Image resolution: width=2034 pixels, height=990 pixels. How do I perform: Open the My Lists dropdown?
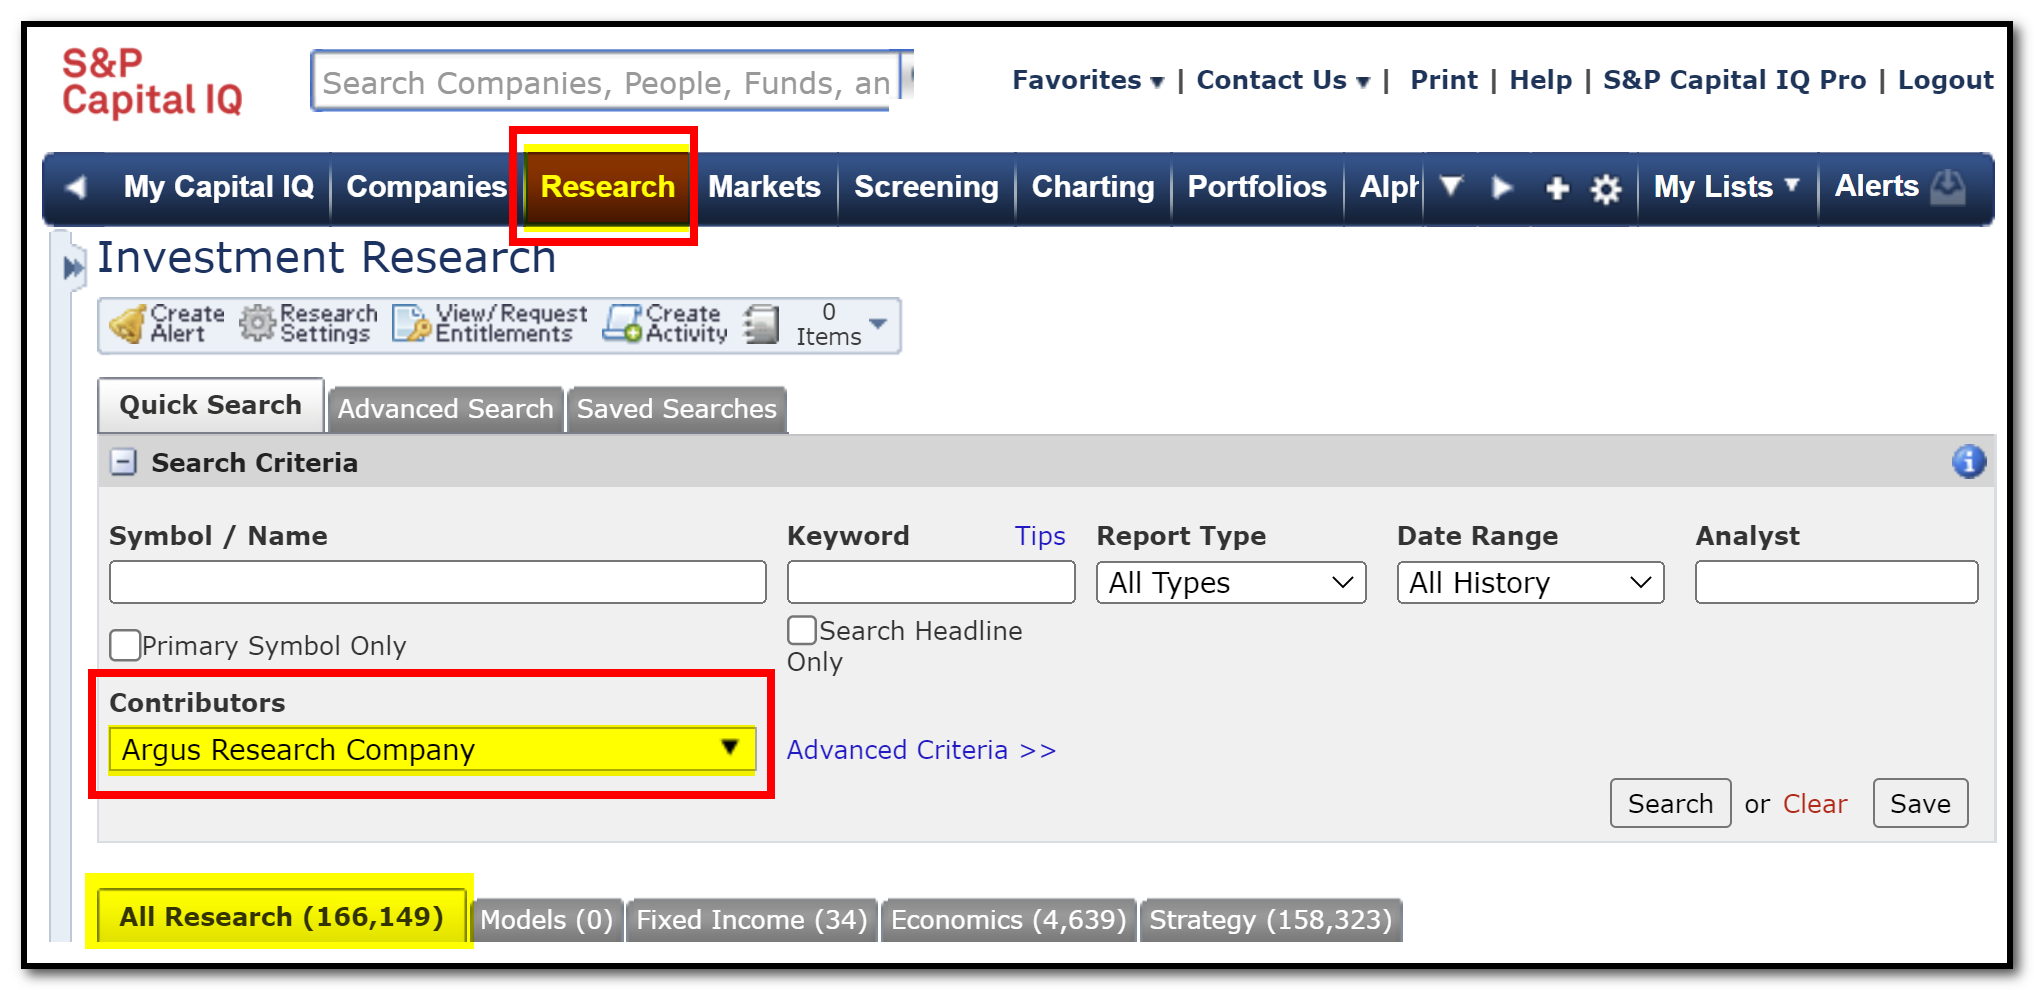click(1726, 187)
